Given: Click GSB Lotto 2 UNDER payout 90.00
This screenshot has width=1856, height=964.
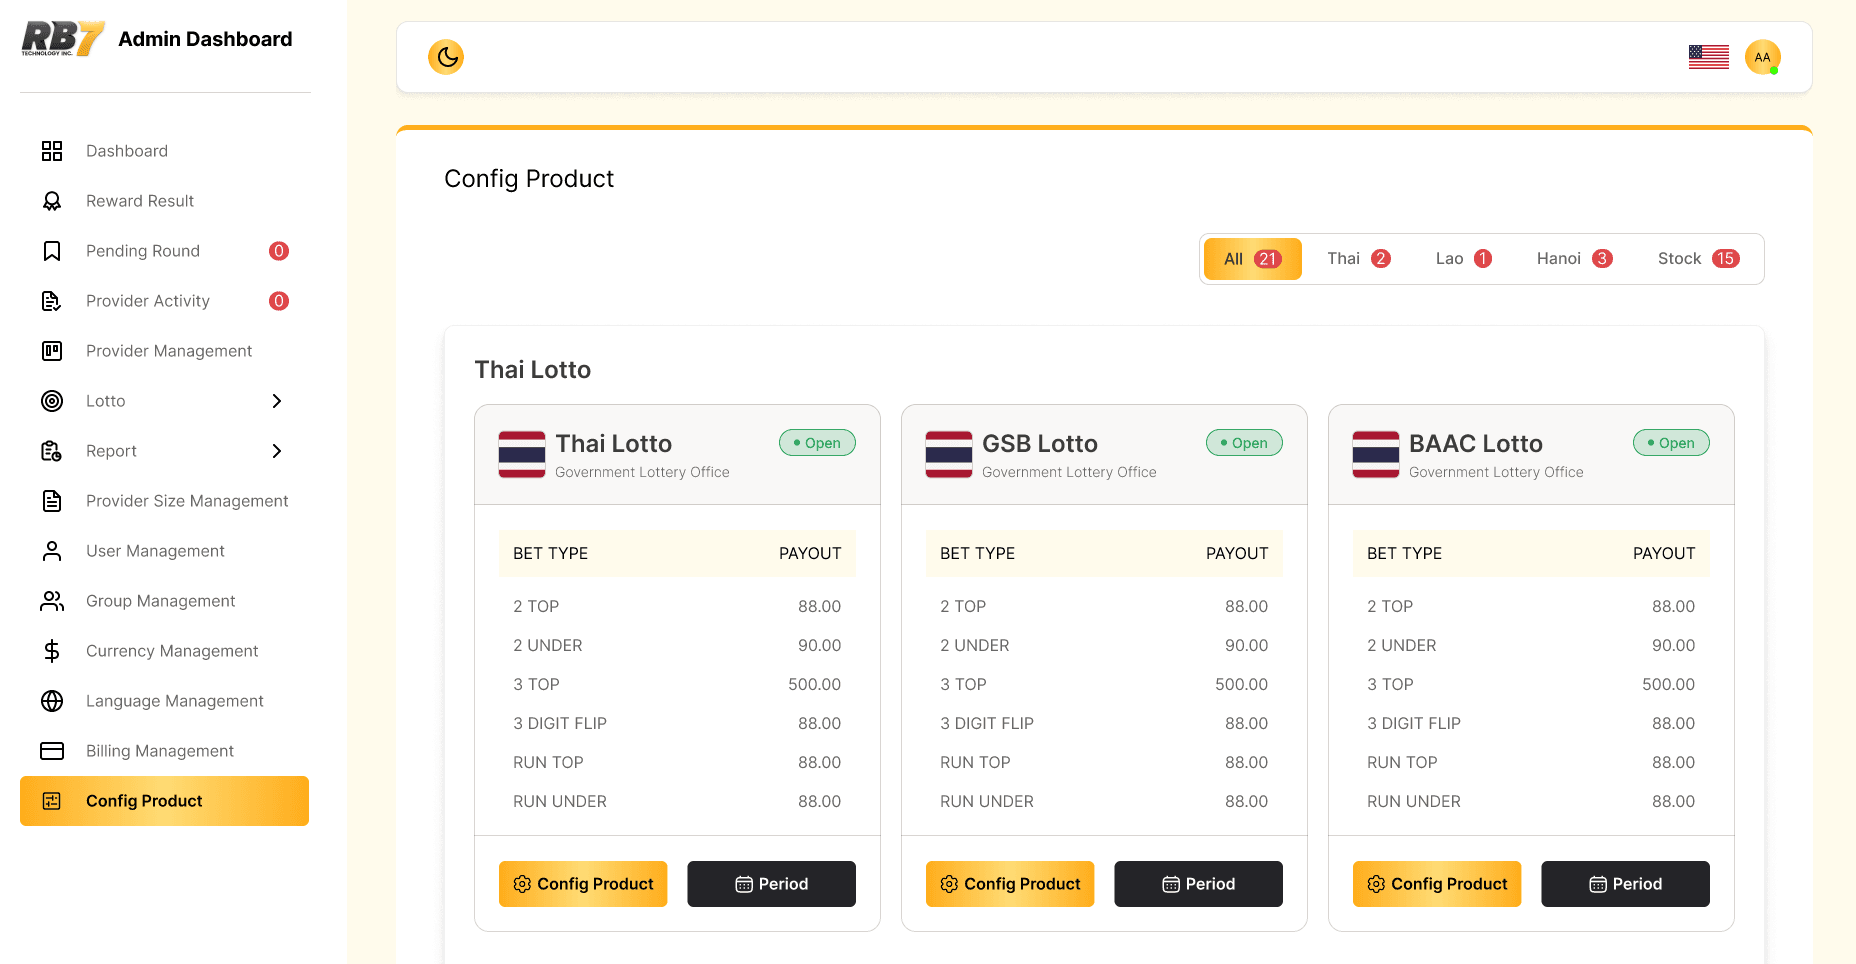Looking at the screenshot, I should [1246, 645].
